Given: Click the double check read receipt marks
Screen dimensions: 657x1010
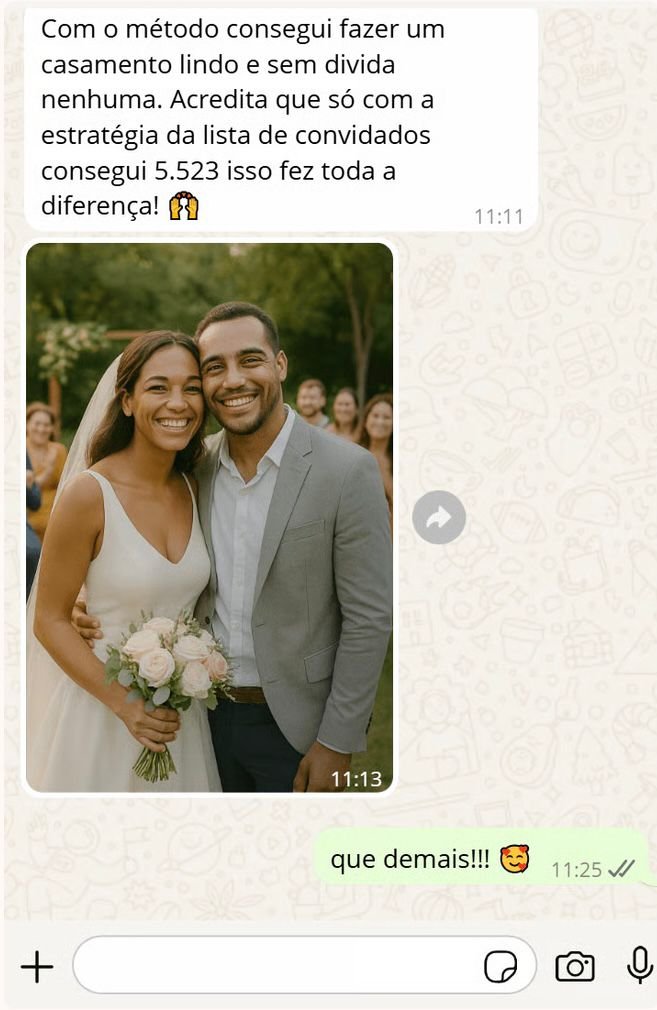Looking at the screenshot, I should [x=622, y=869].
